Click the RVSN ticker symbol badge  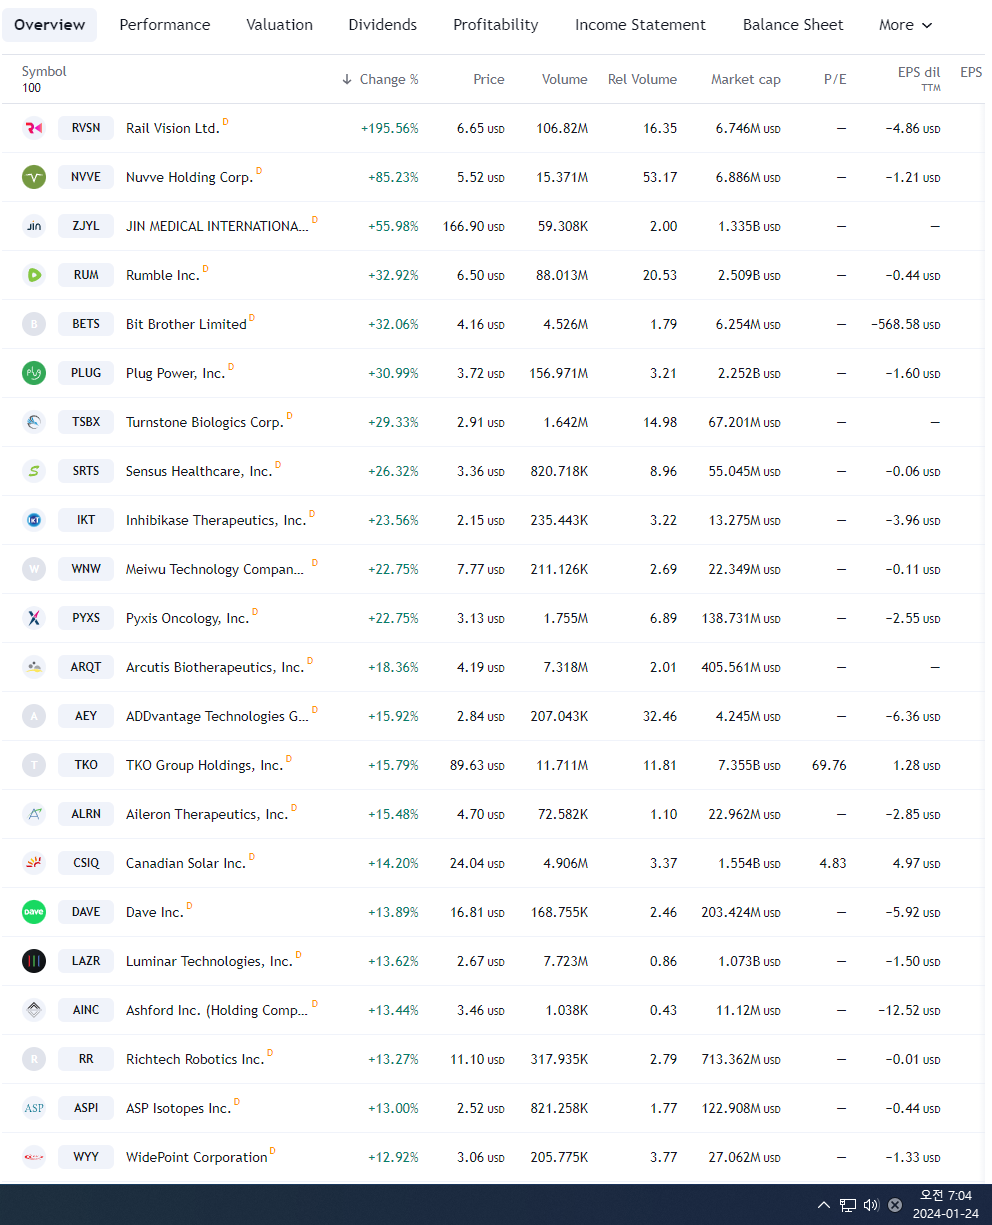click(86, 128)
